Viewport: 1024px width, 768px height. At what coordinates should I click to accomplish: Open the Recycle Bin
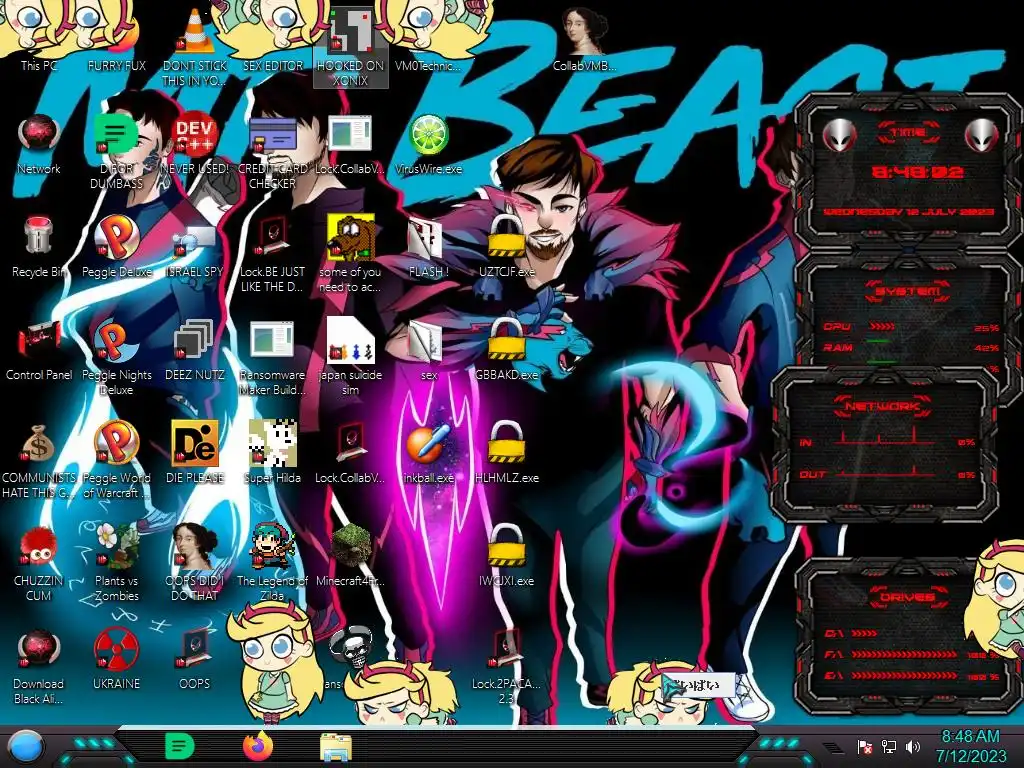39,247
